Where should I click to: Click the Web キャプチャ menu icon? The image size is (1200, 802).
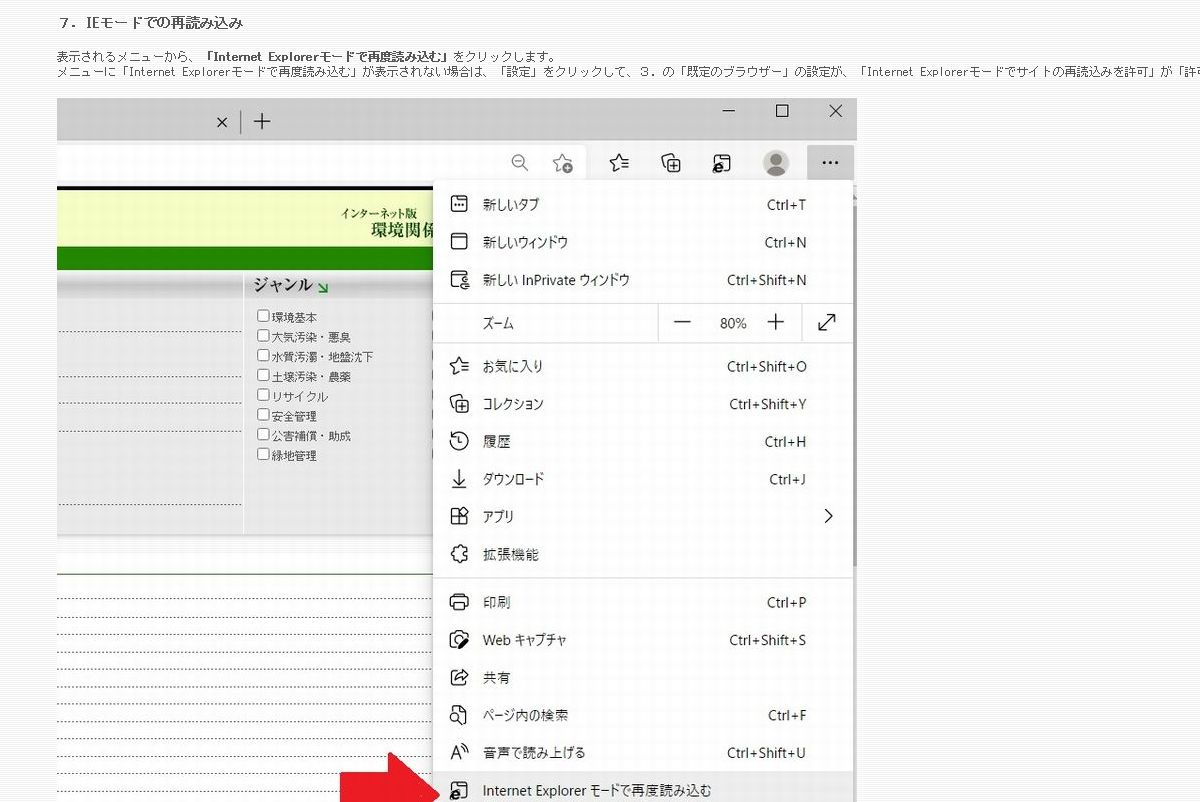[459, 640]
